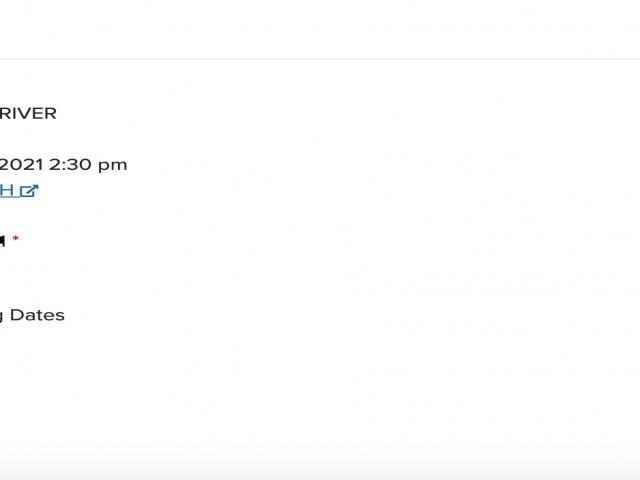The width and height of the screenshot is (640, 480).
Task: Click the gray strip at page bottom
Action: (x=320, y=473)
